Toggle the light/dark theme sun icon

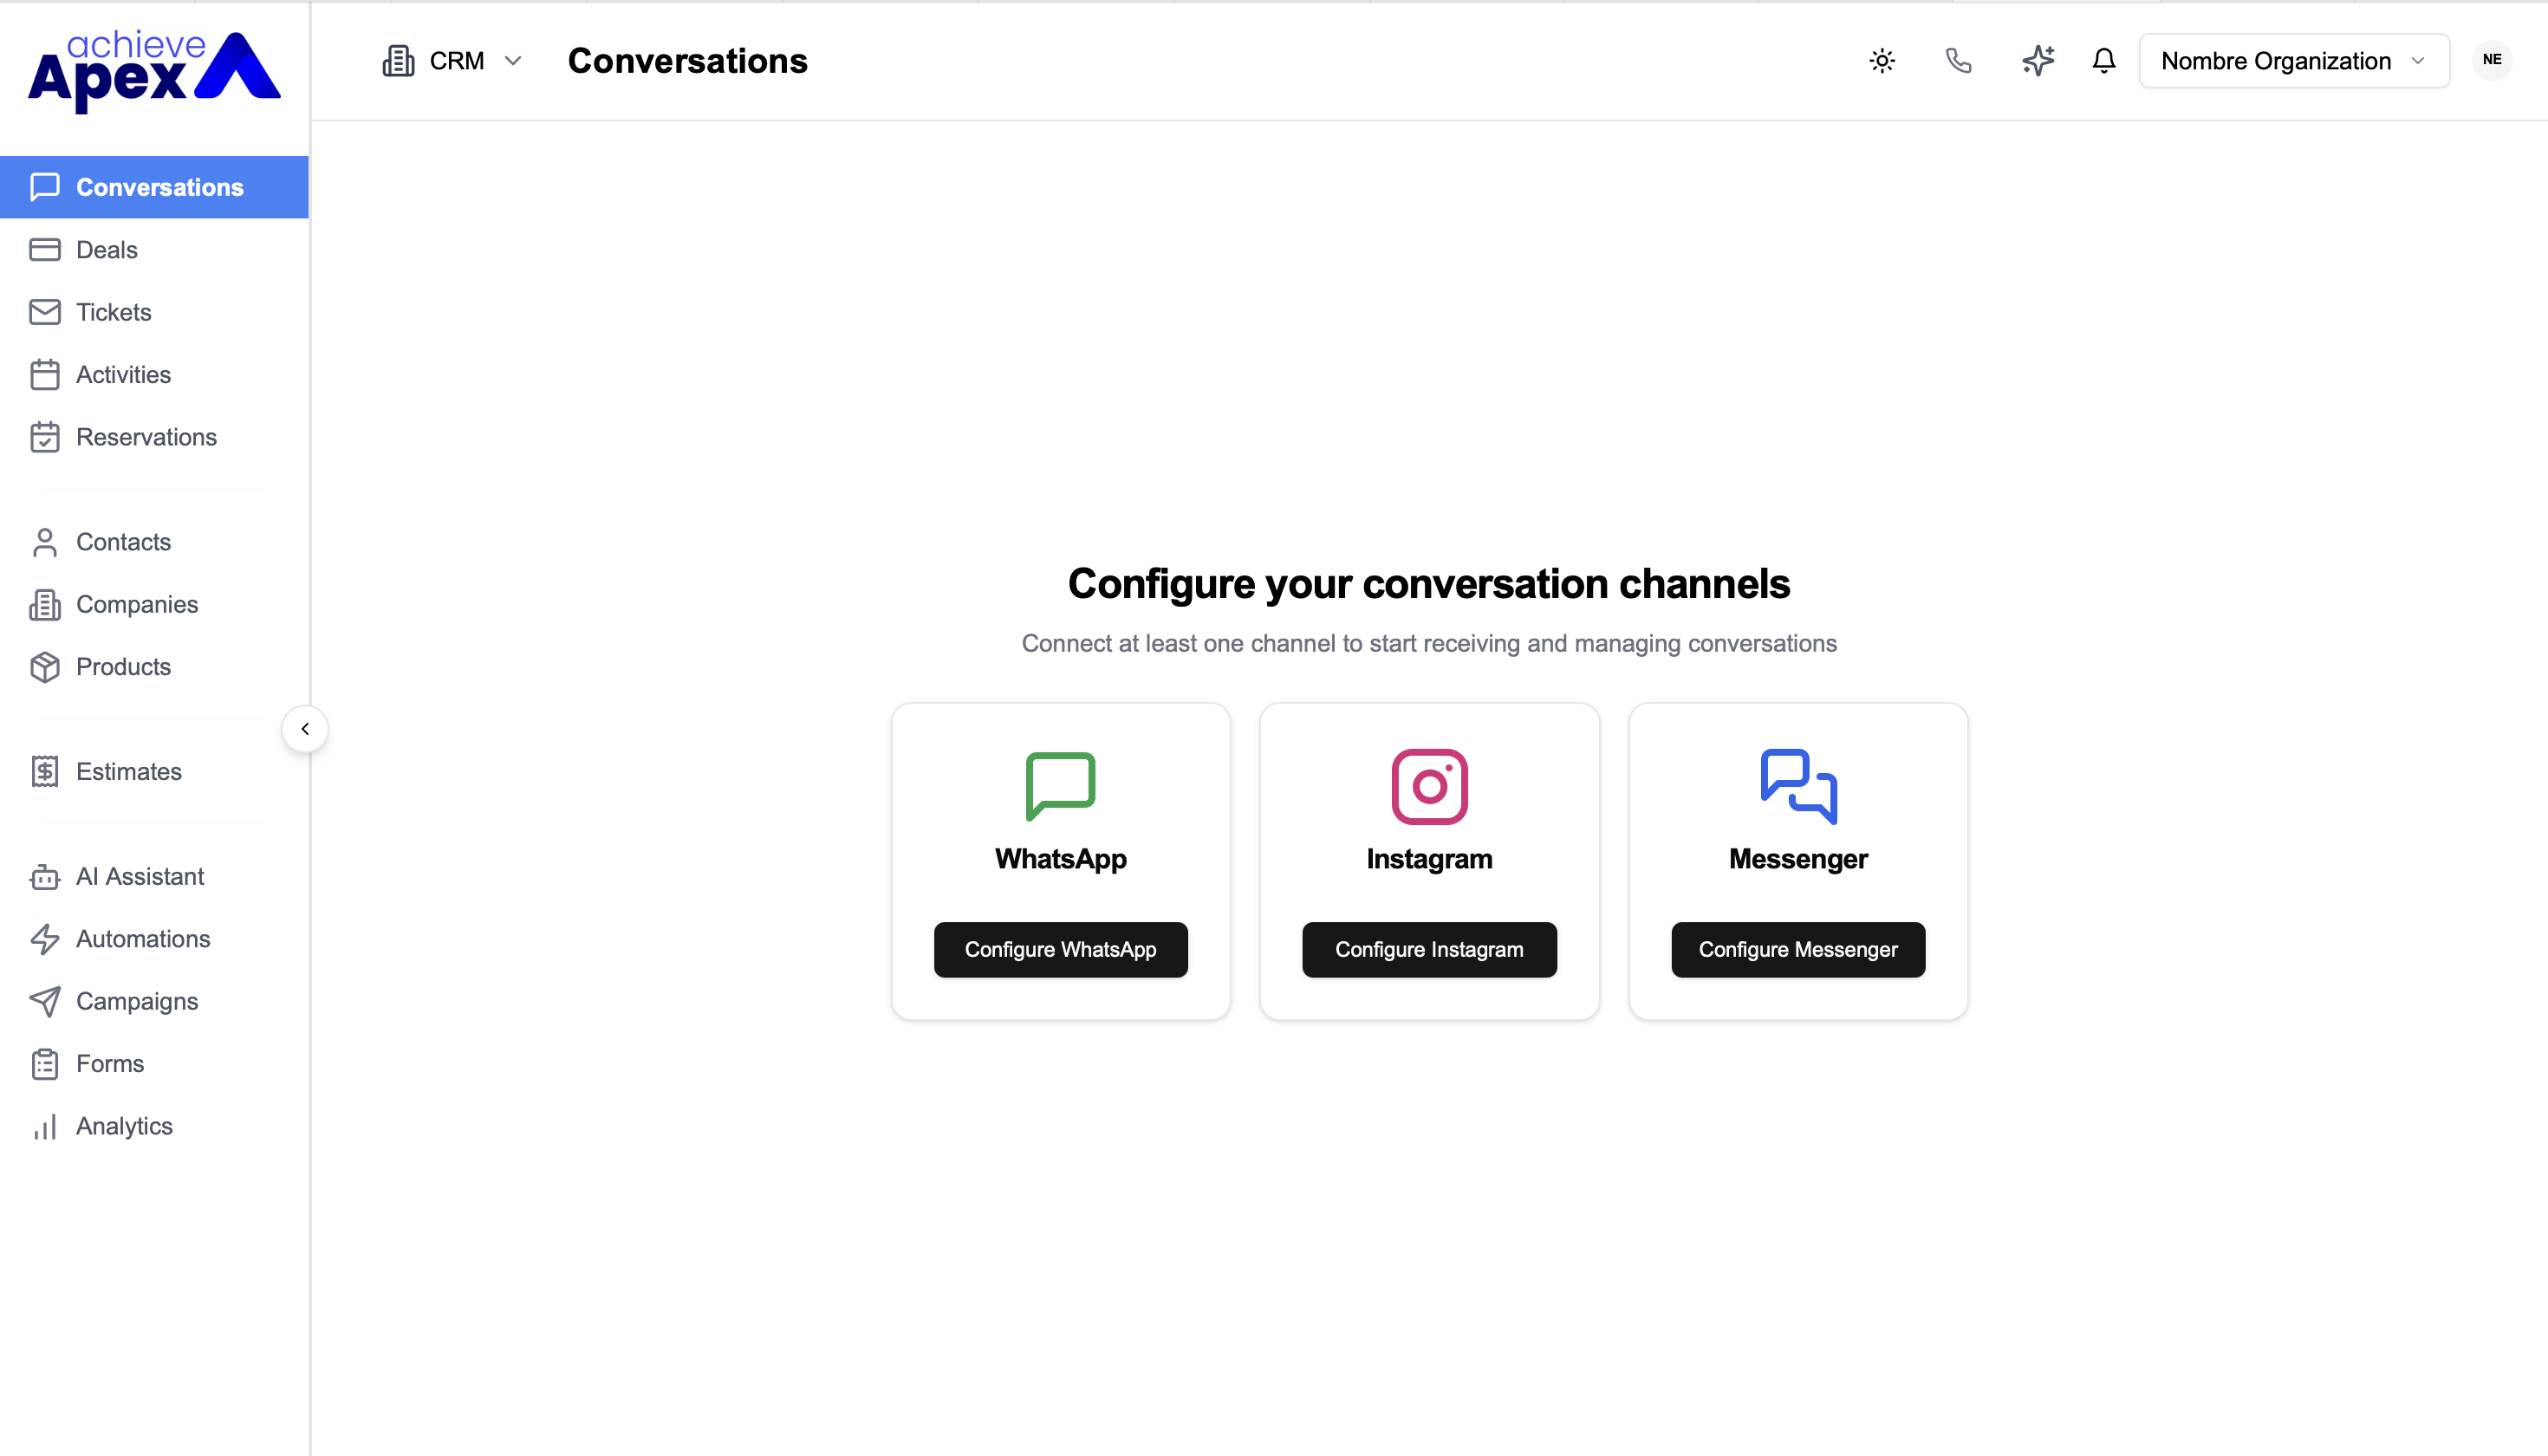pos(1882,61)
